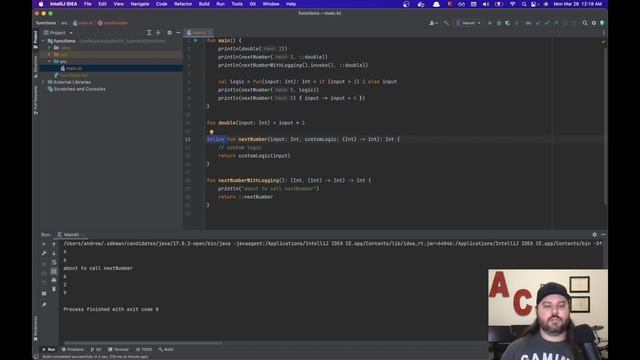Click the print icon in Run panel
640x360 pixels.
click(x=54, y=280)
